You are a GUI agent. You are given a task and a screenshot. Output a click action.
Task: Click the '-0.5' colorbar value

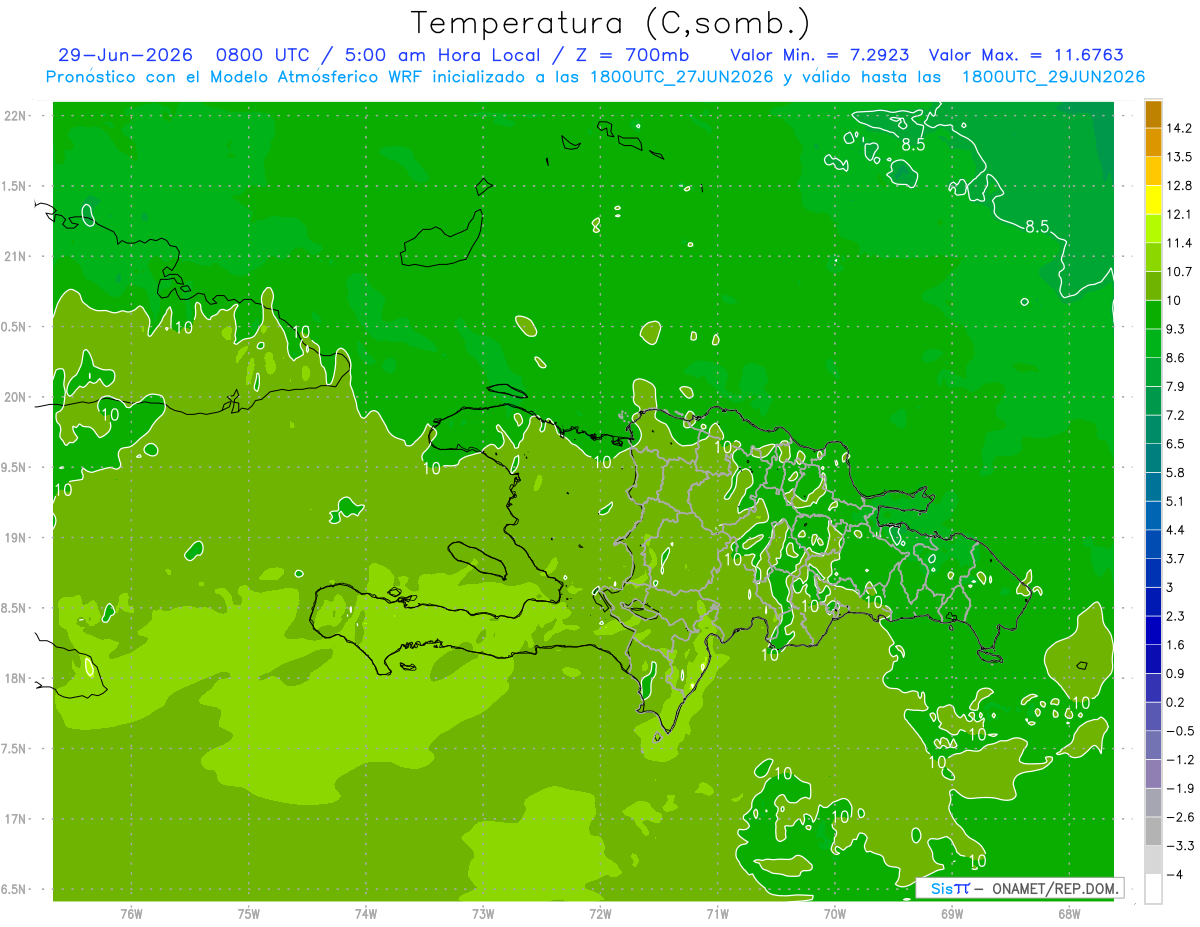point(1179,731)
